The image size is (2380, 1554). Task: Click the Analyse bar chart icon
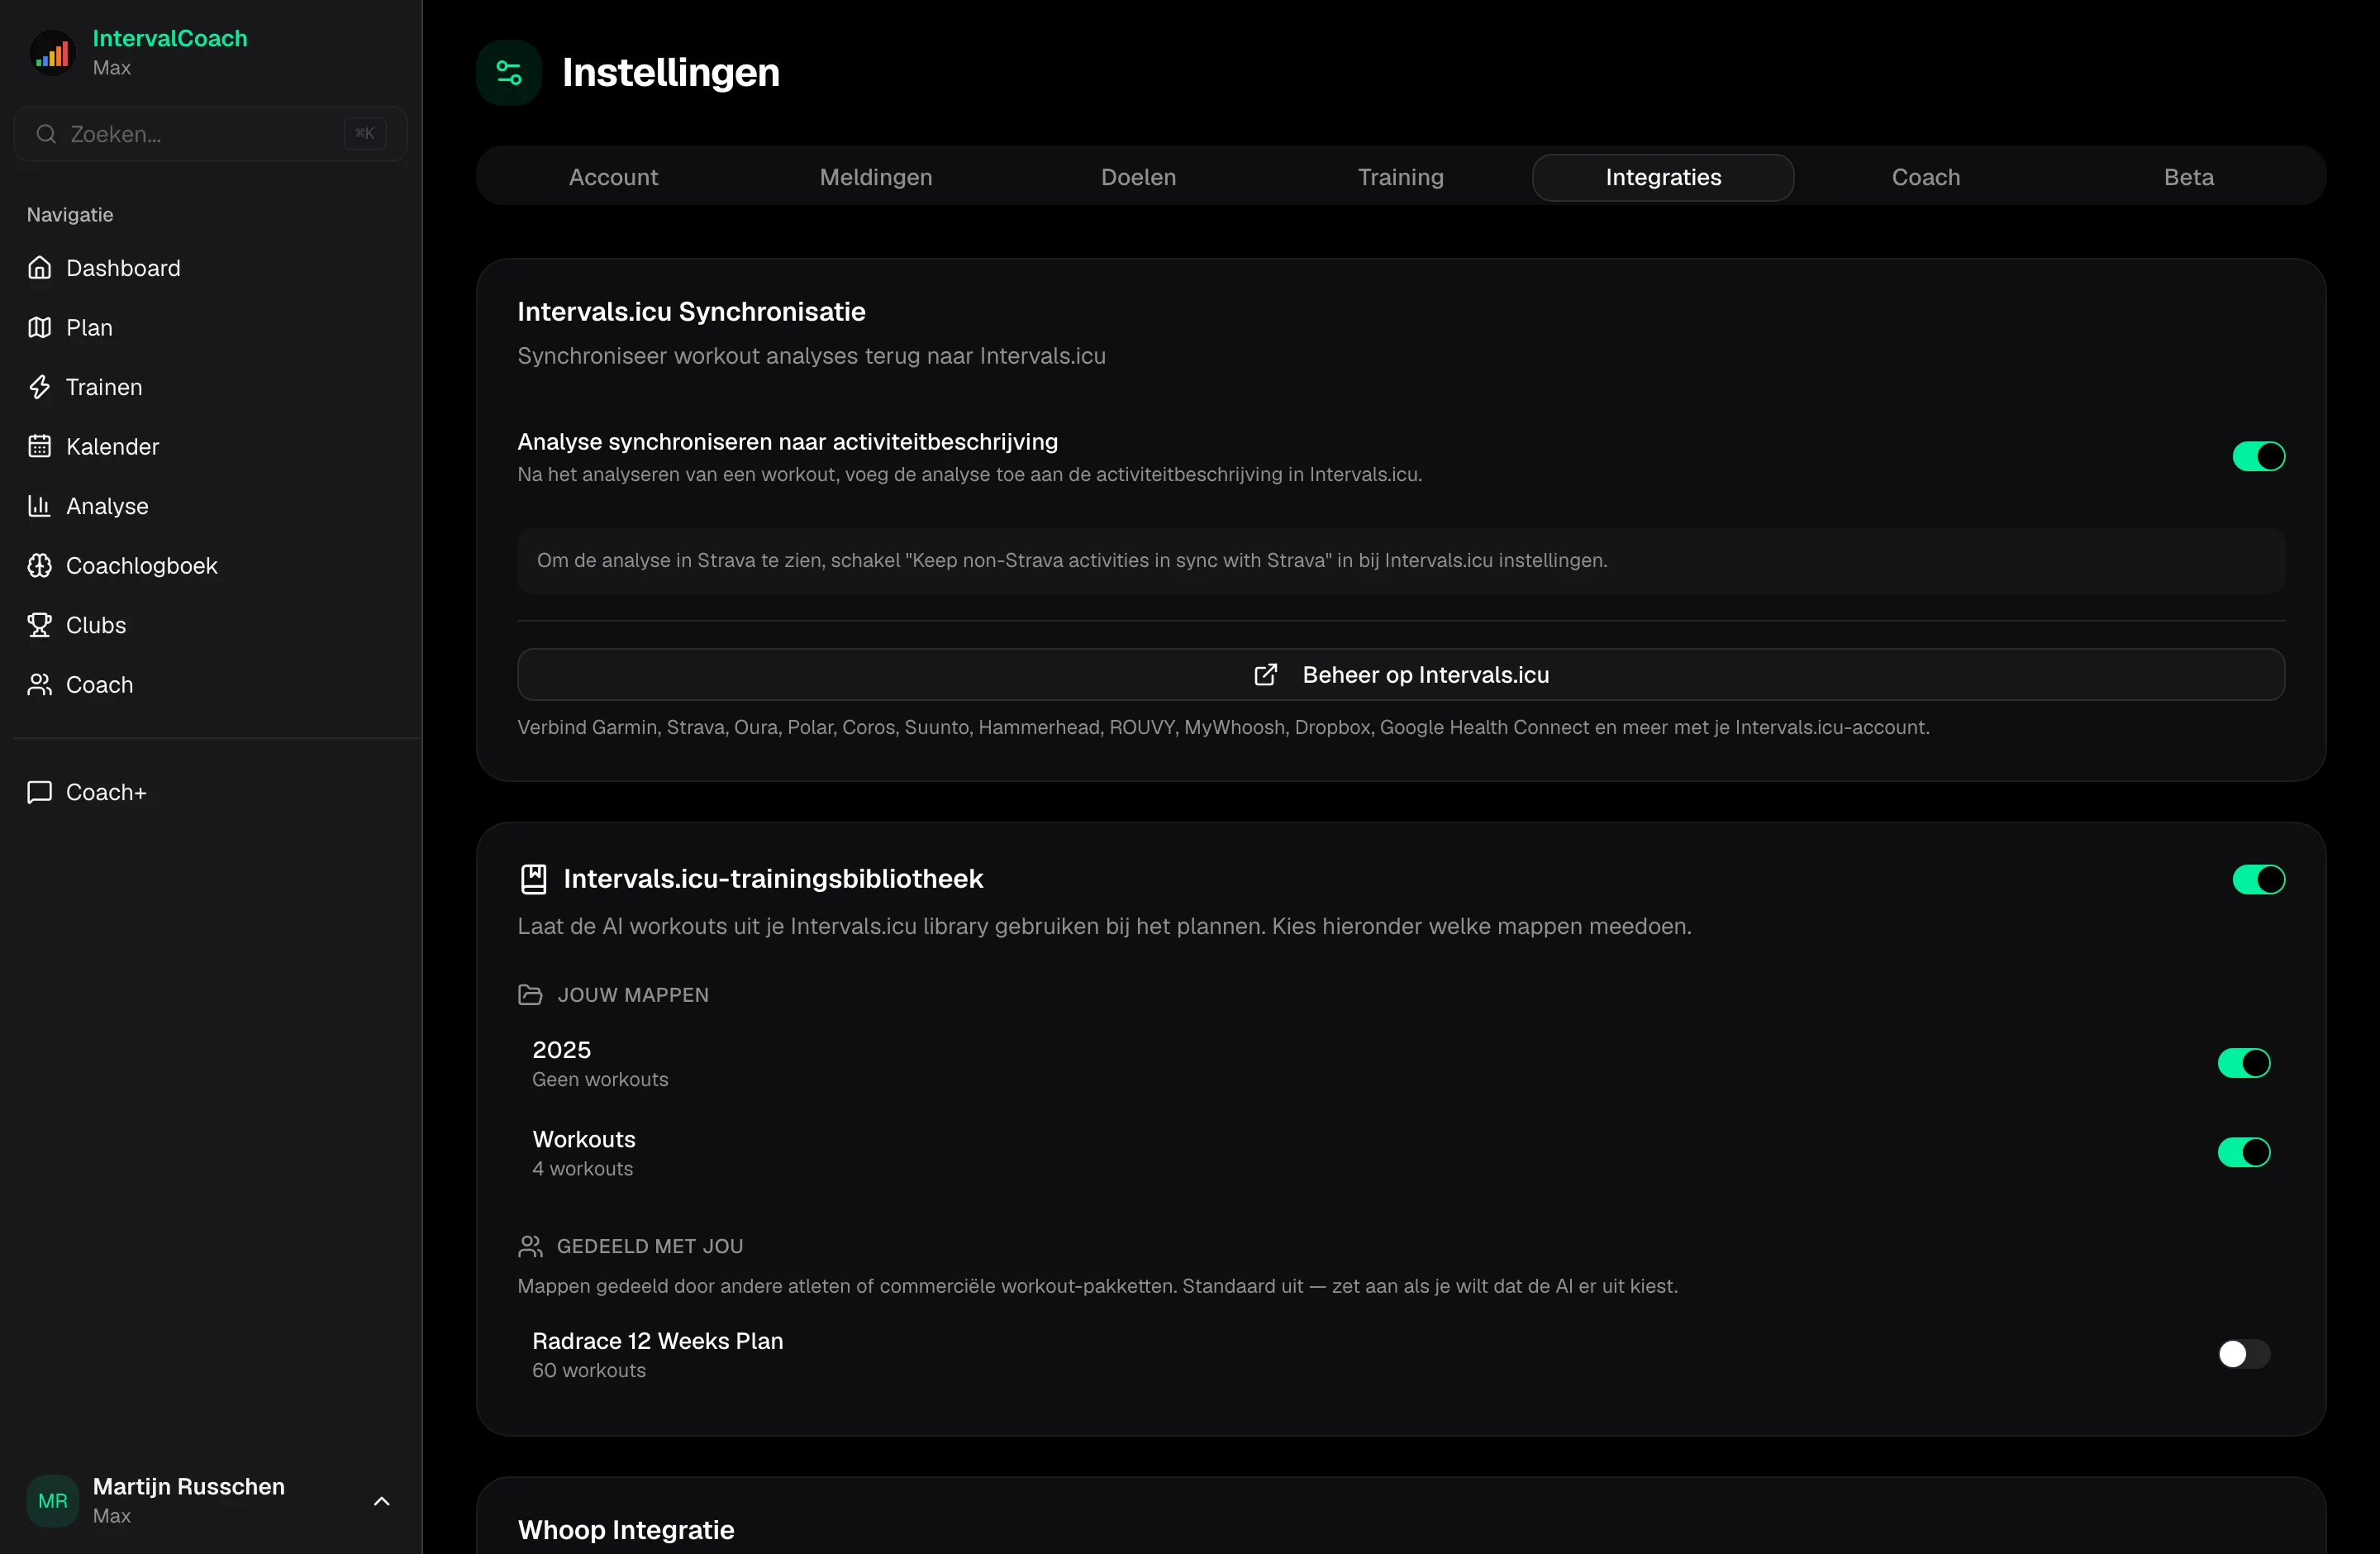(x=40, y=506)
